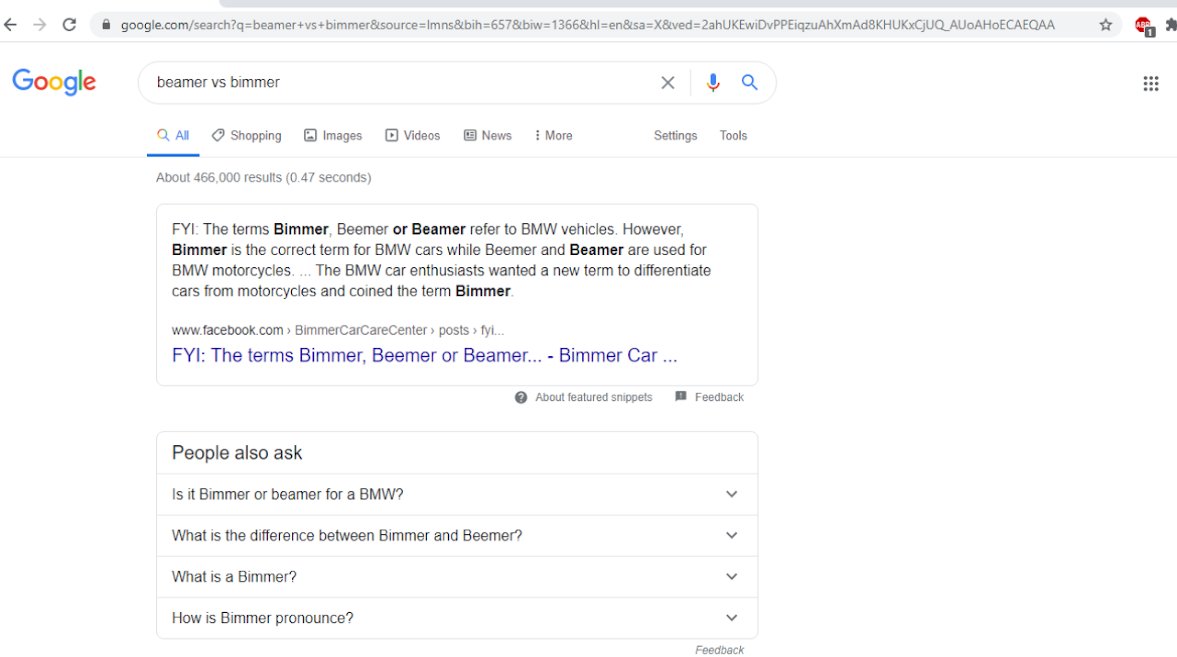This screenshot has height=657, width=1177.
Task: Expand 'What is the difference between Bimmer and Beemer?'
Action: (x=457, y=535)
